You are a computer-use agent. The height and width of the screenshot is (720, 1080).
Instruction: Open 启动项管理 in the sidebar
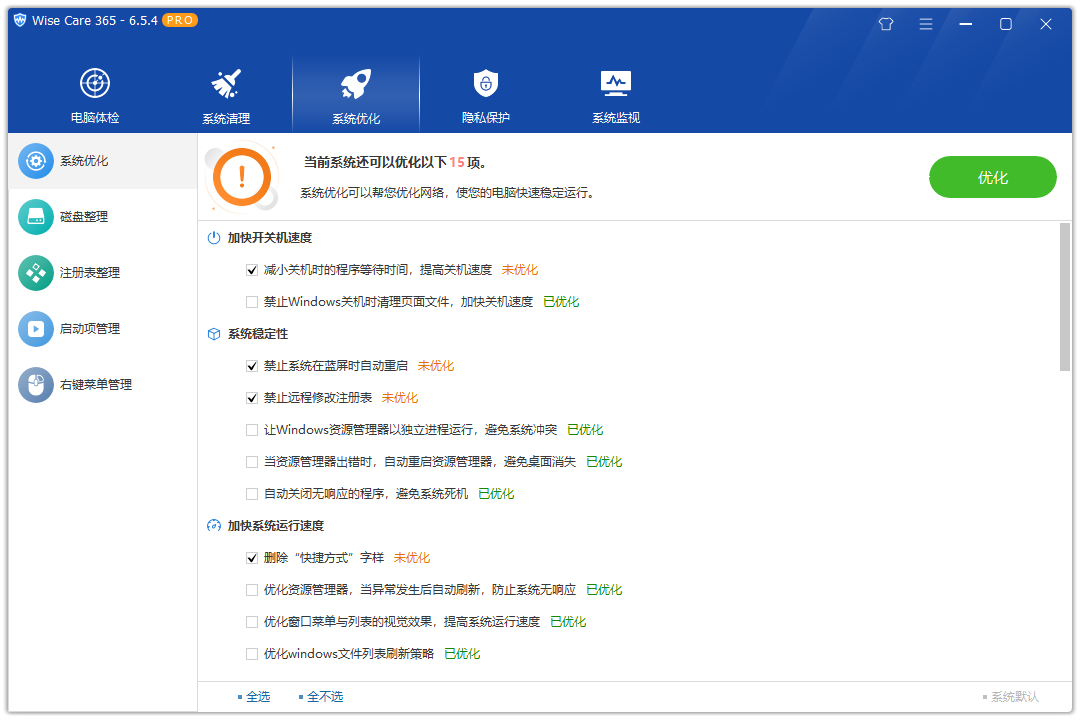pyautogui.click(x=103, y=329)
